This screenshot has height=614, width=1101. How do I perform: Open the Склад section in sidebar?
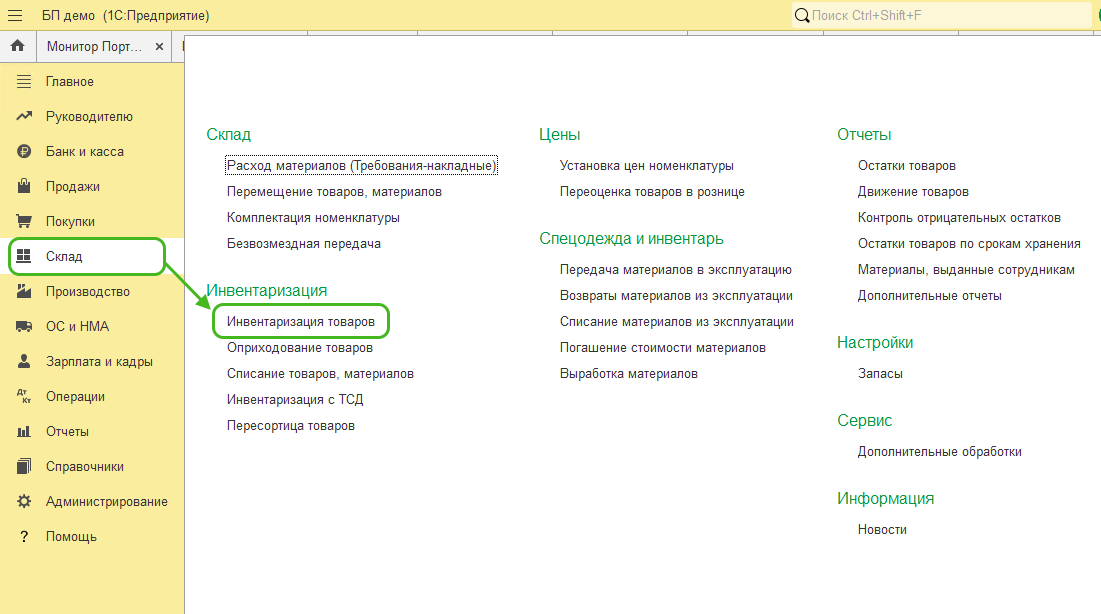(x=64, y=257)
